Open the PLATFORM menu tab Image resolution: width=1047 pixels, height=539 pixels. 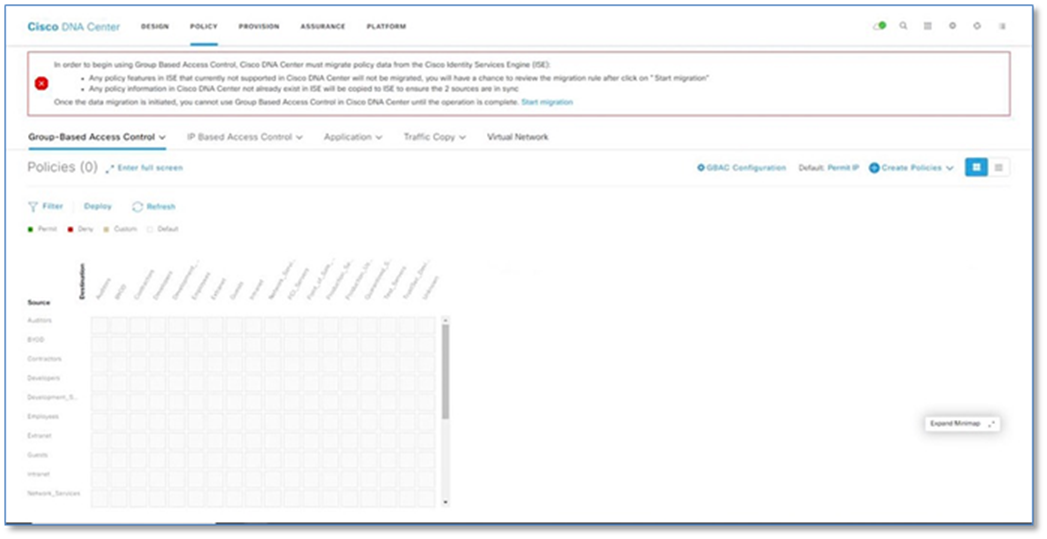pos(386,27)
